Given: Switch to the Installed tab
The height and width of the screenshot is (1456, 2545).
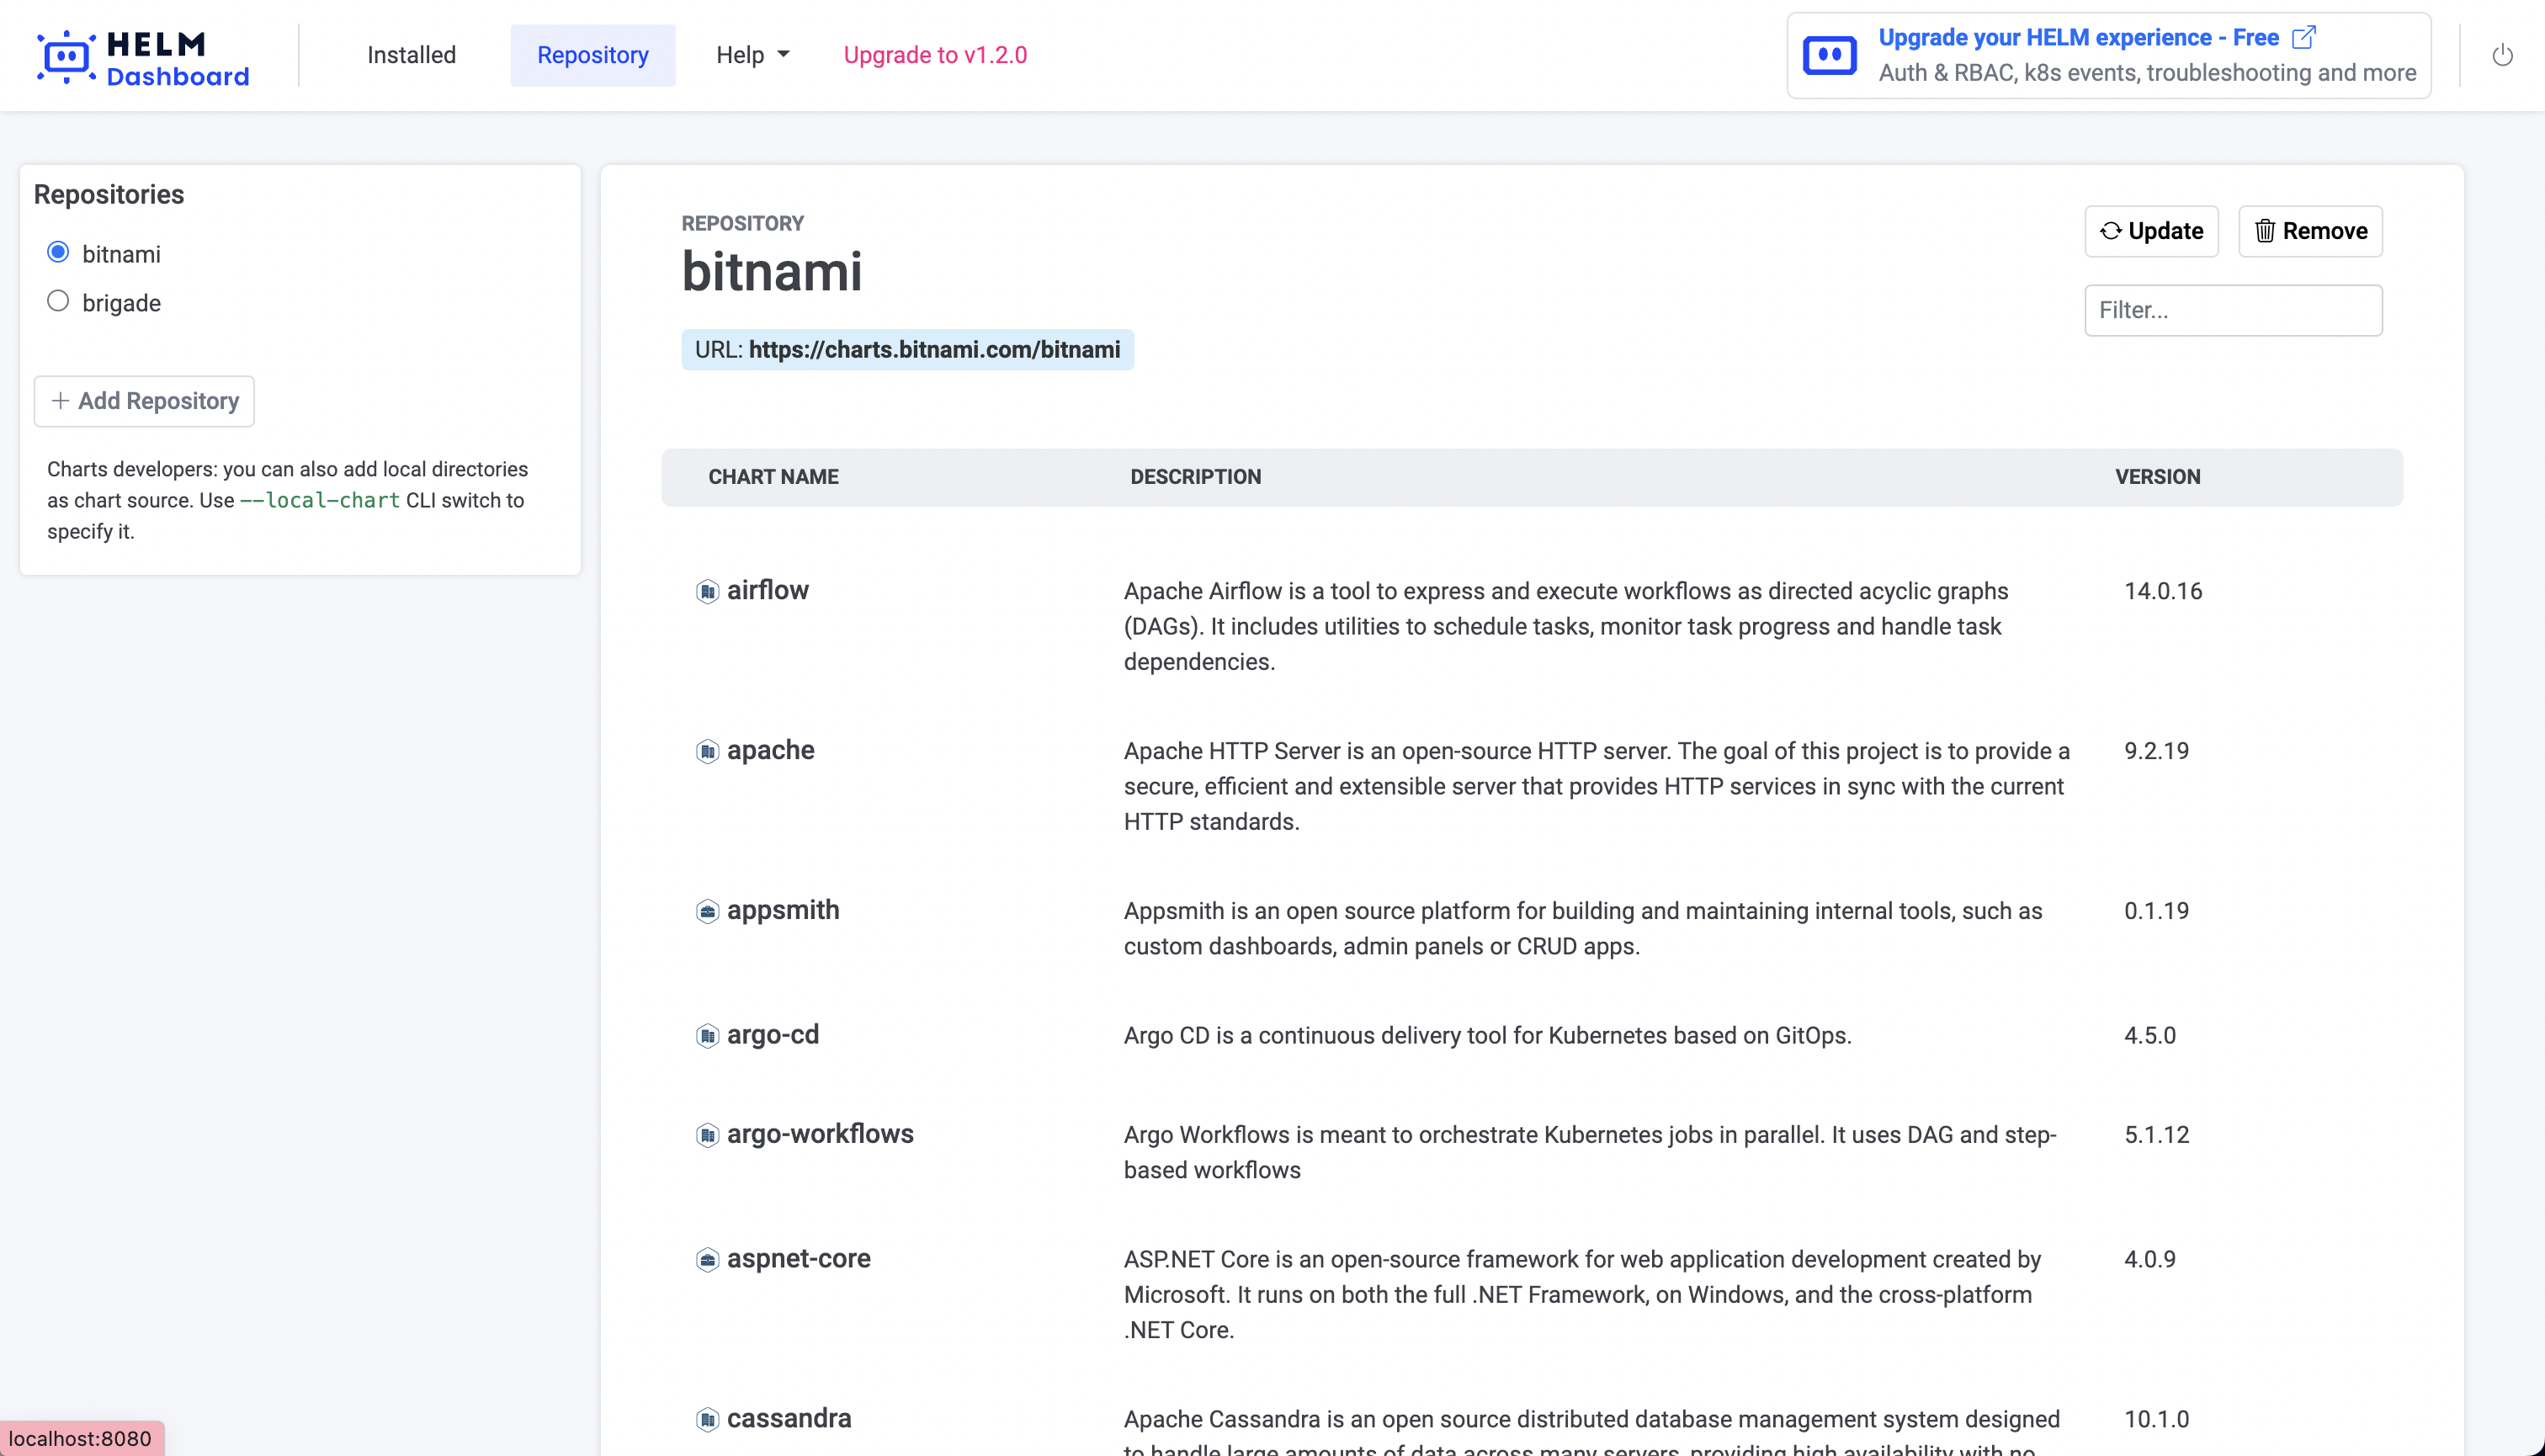Looking at the screenshot, I should (x=411, y=55).
